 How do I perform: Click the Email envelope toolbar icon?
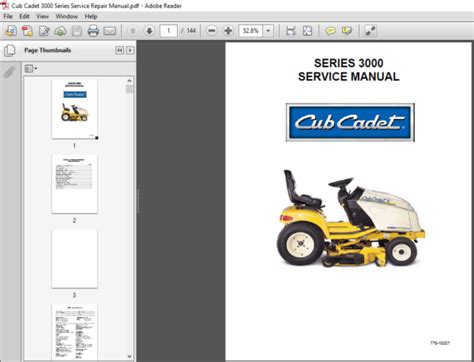click(x=110, y=31)
